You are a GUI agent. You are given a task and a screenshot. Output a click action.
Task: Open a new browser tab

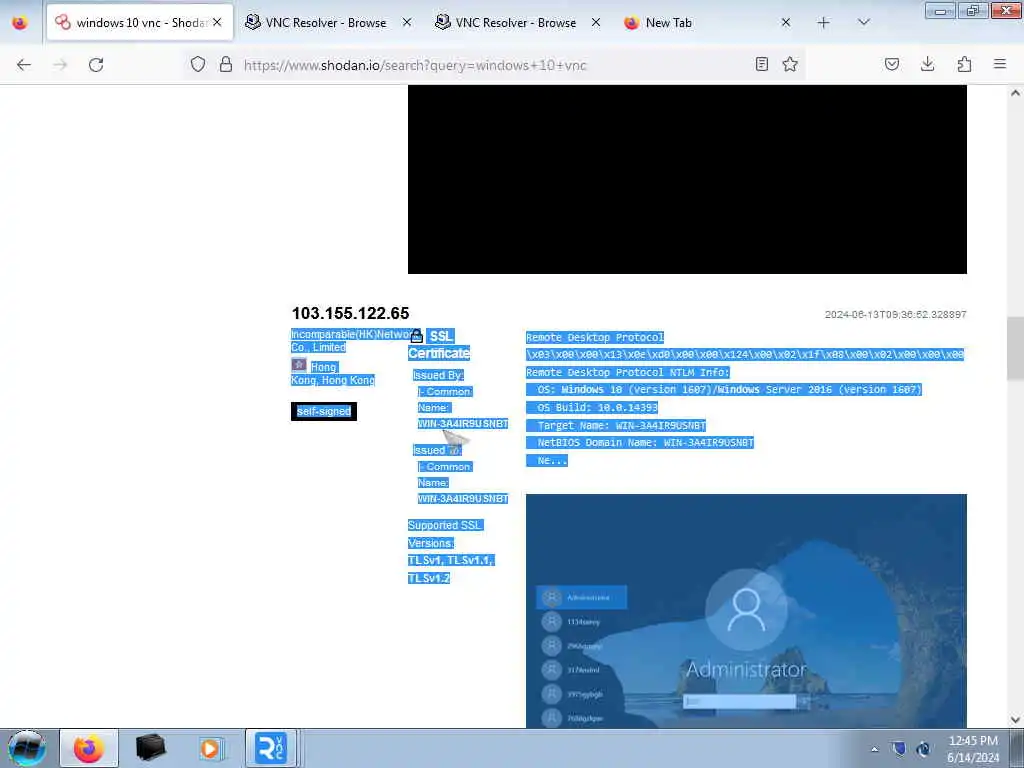(x=824, y=23)
